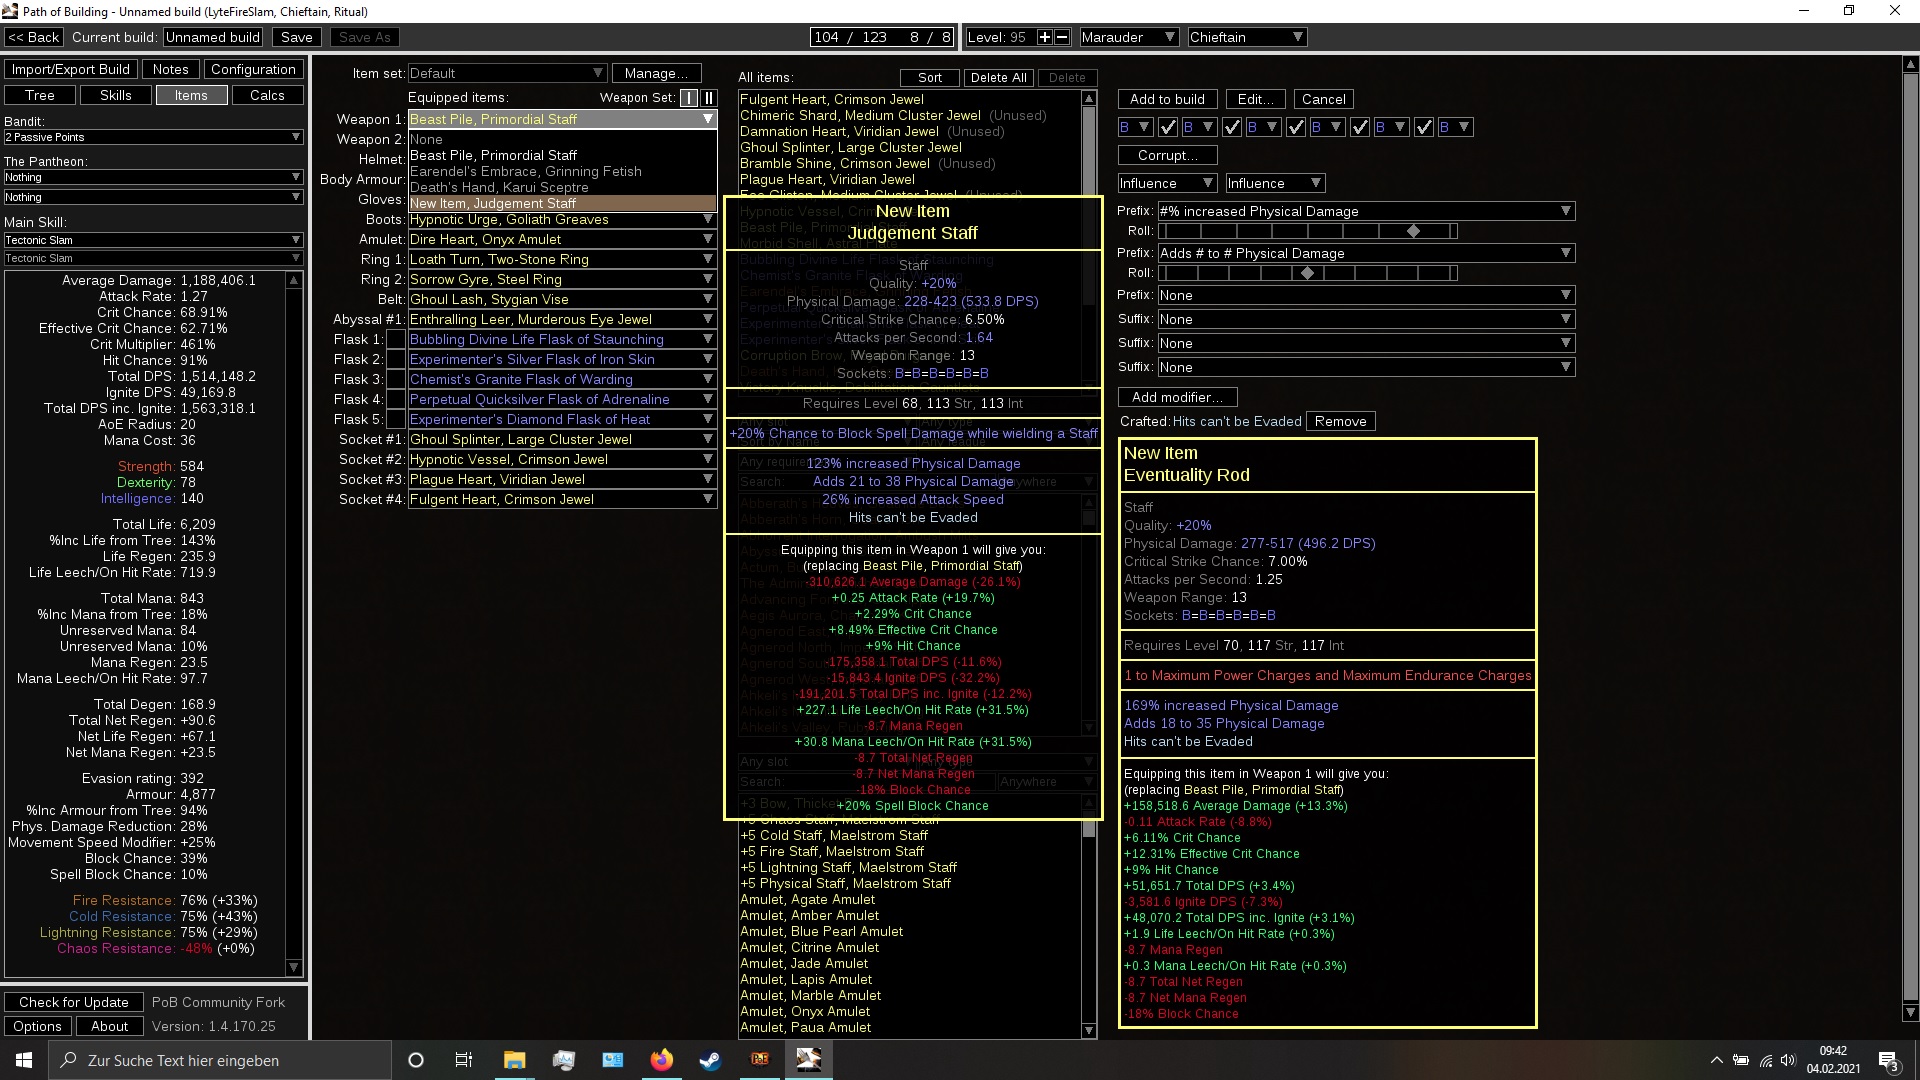
Task: Click the Path of Building taskbar icon
Action: tap(808, 1060)
